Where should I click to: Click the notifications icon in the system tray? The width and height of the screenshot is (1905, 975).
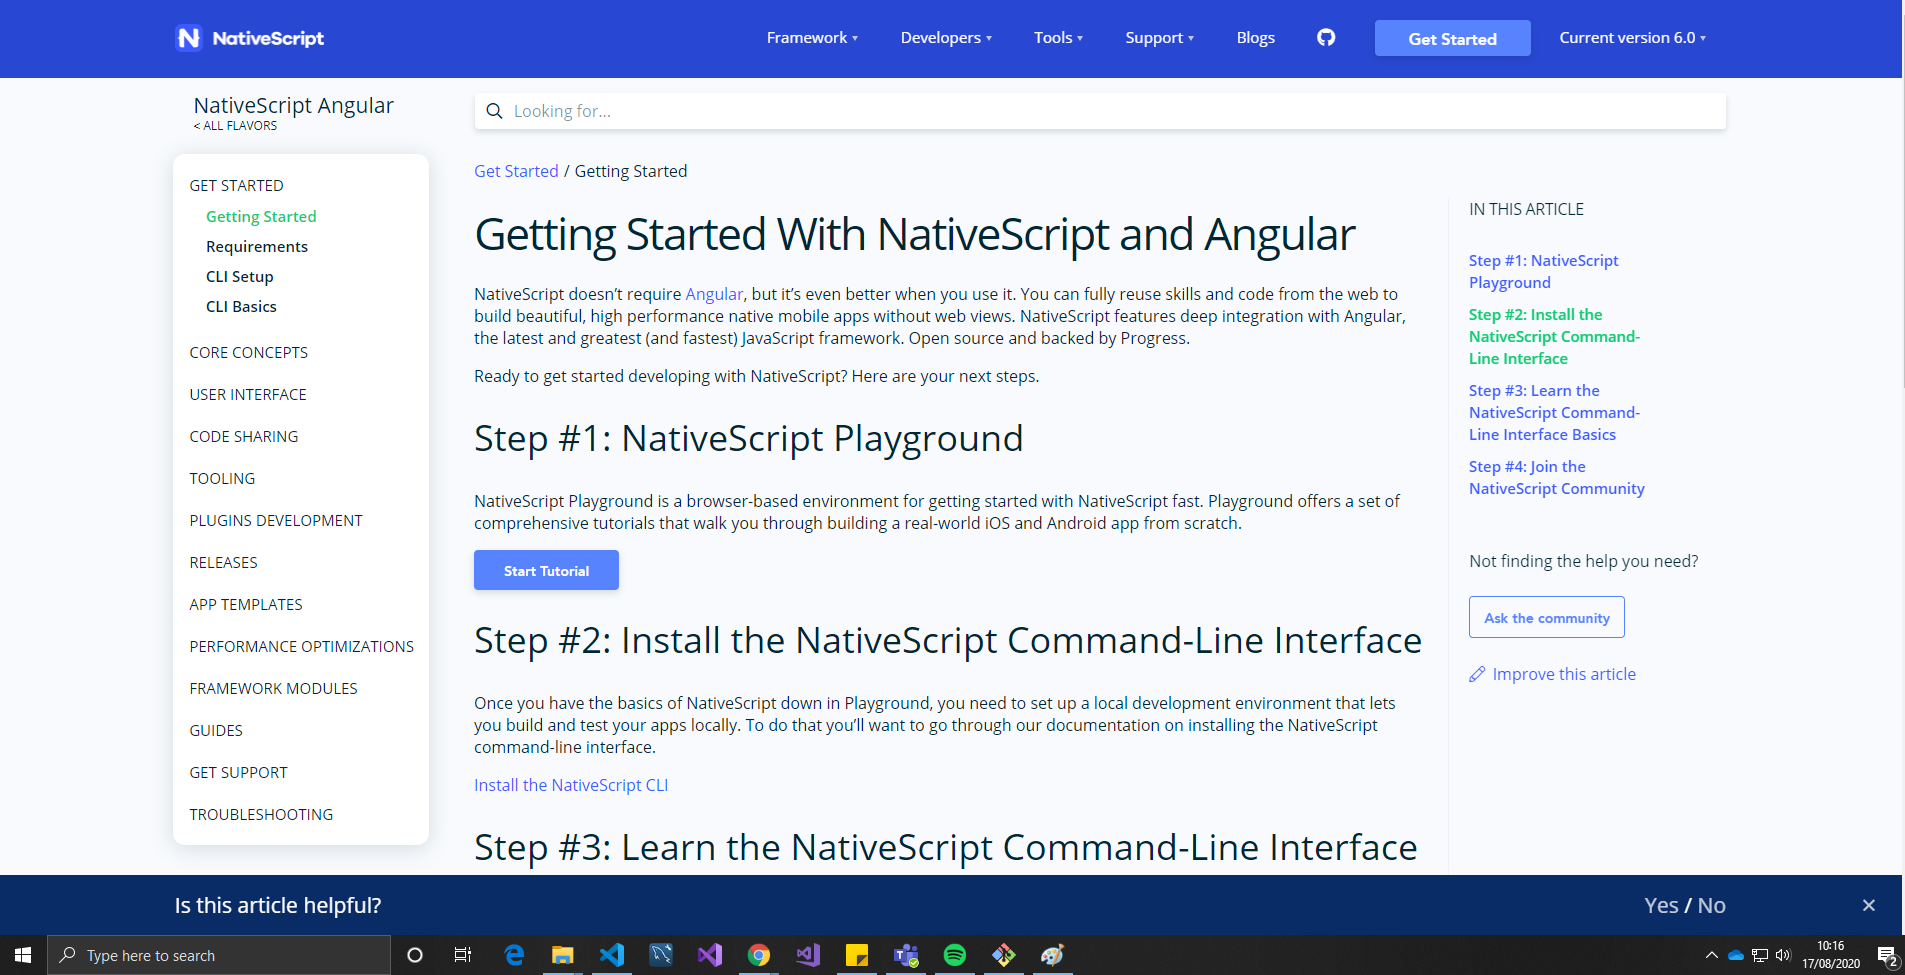[1888, 955]
